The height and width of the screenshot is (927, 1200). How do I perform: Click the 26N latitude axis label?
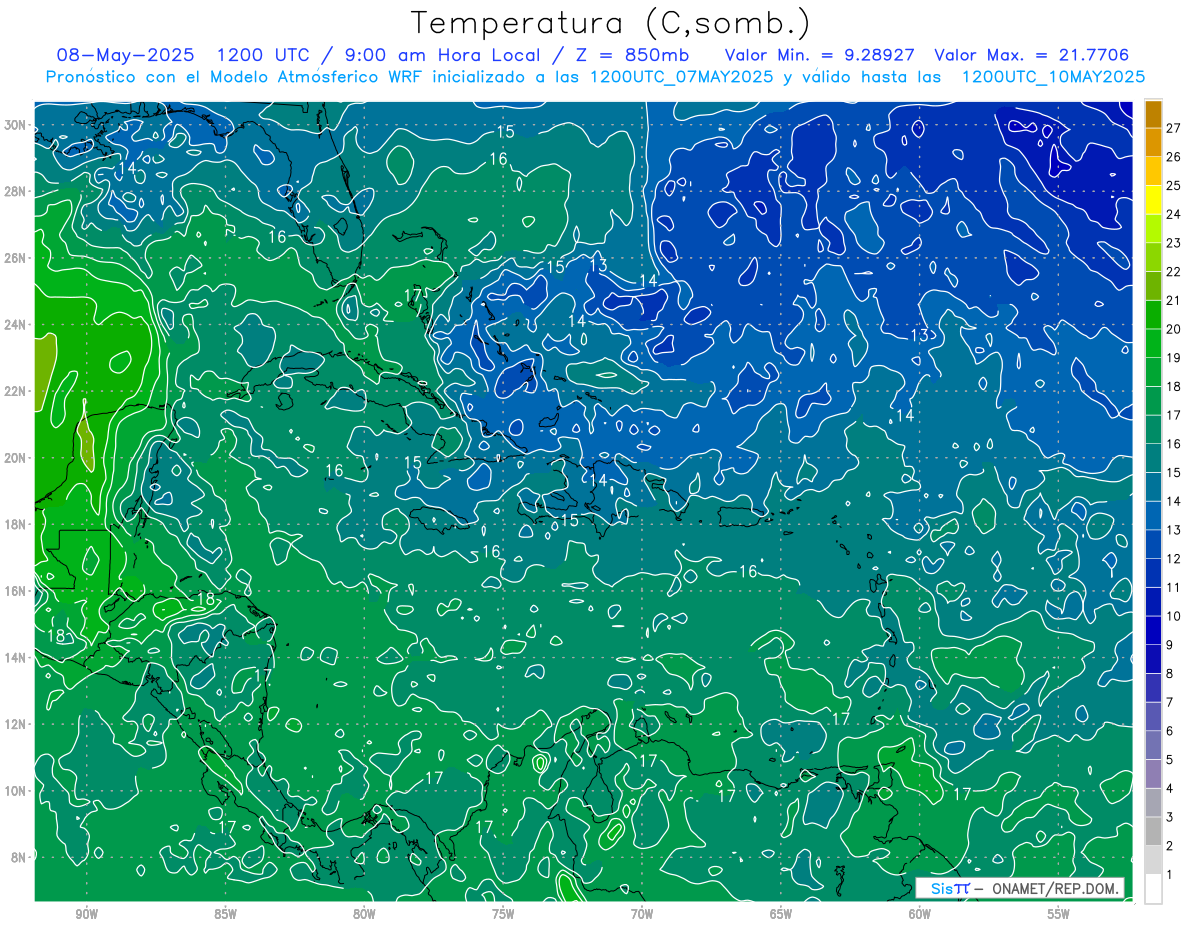[x=16, y=258]
